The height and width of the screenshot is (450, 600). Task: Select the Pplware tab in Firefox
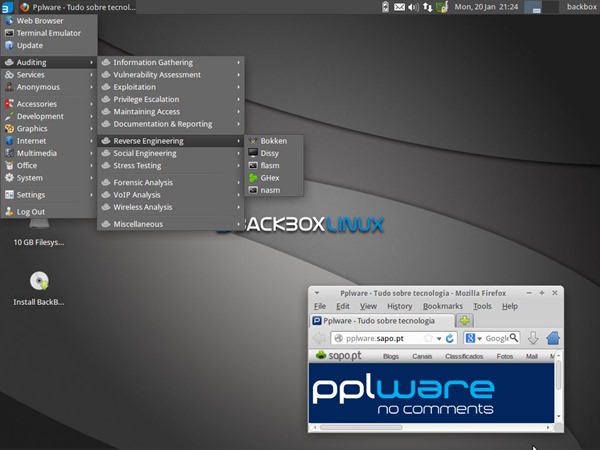(382, 321)
